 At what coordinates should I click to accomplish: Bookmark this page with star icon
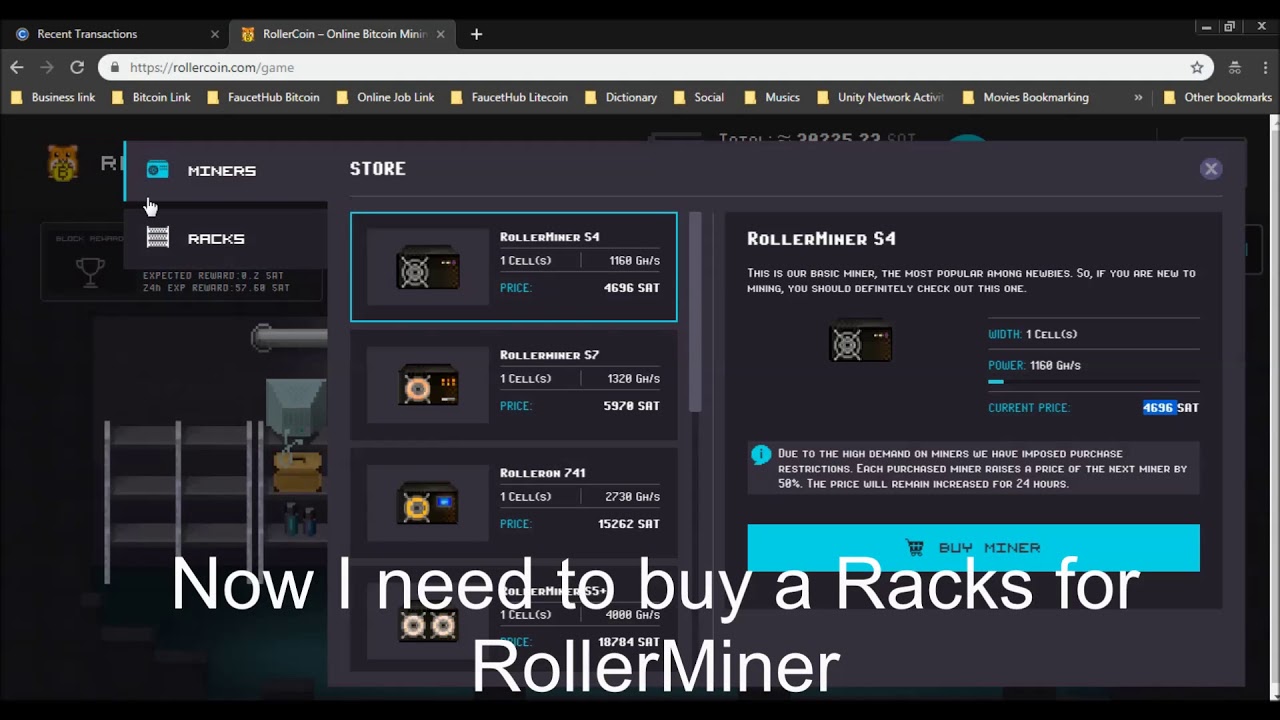(1197, 67)
